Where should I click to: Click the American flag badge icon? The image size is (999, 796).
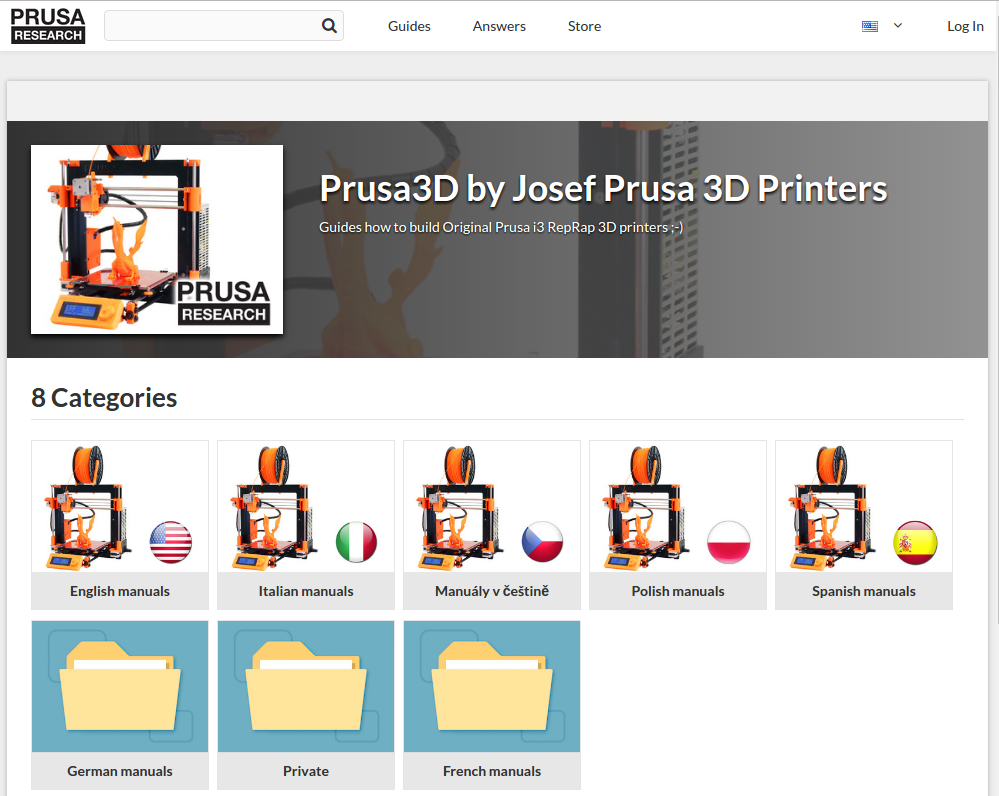click(x=171, y=542)
